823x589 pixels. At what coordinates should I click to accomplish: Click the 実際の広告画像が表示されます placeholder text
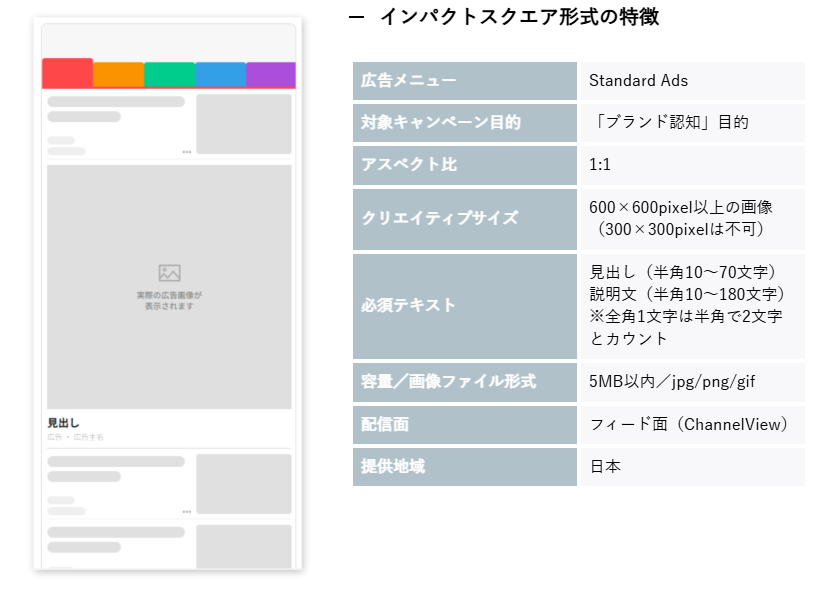coord(169,300)
